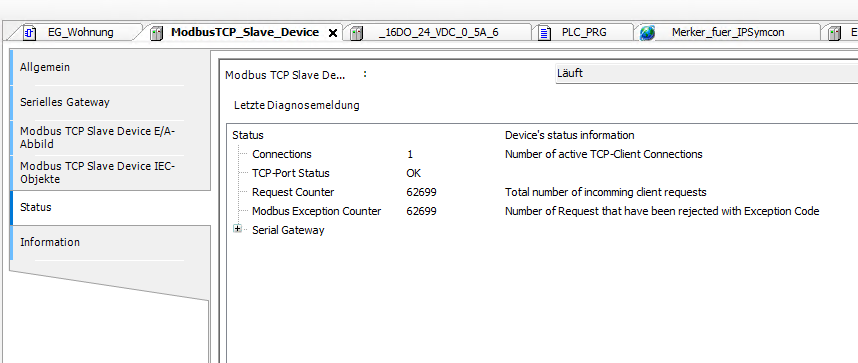Click the PLC_PRG document icon
The image size is (858, 363).
[x=544, y=33]
